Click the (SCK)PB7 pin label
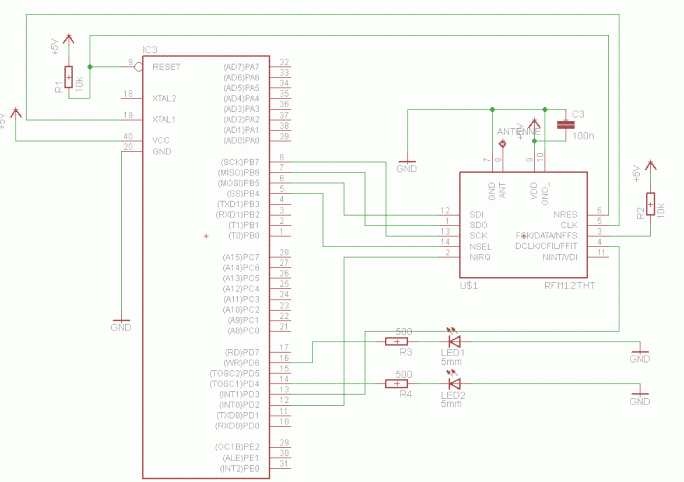 (240, 162)
